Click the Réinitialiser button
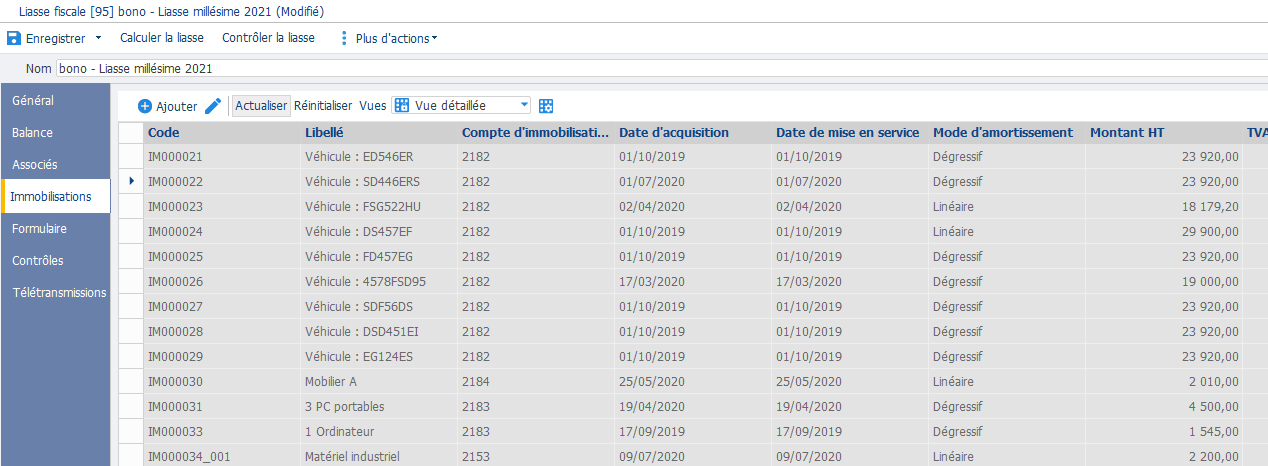The height and width of the screenshot is (466, 1268). click(323, 105)
